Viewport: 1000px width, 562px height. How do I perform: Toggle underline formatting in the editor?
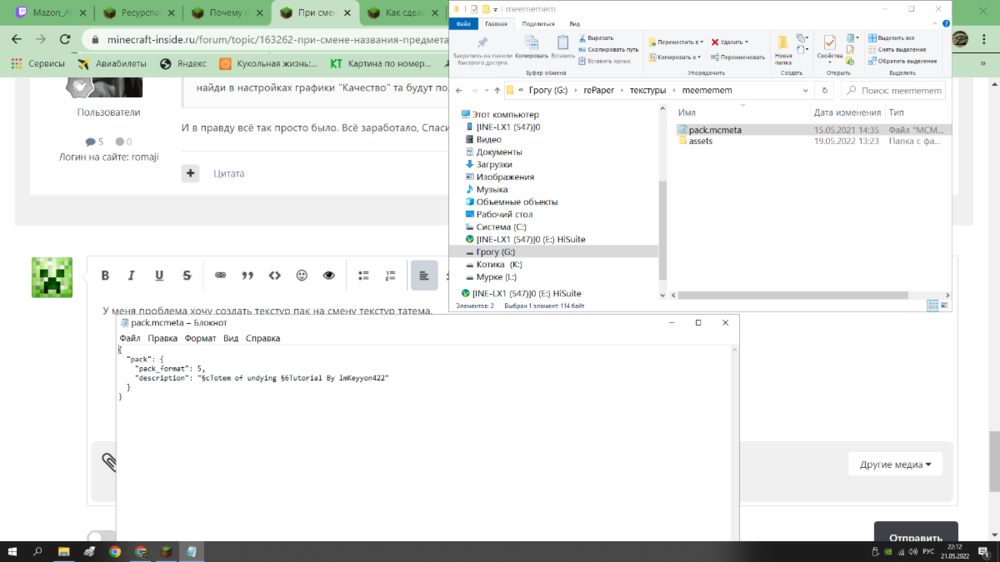click(159, 276)
